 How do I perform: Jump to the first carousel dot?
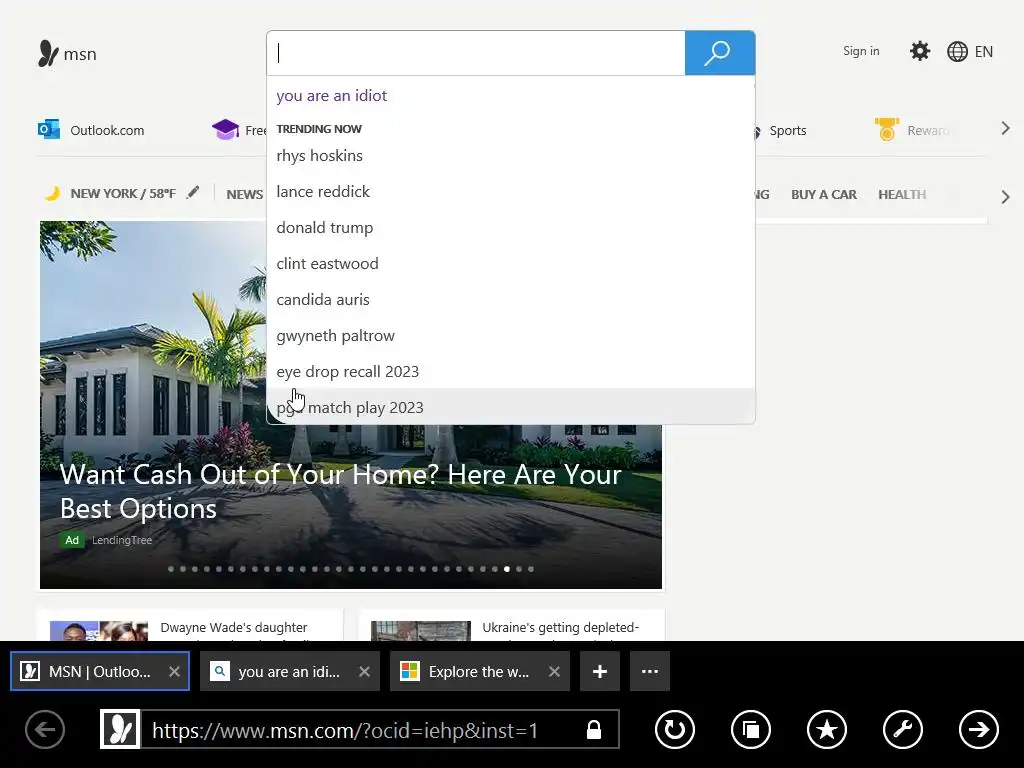(x=171, y=569)
